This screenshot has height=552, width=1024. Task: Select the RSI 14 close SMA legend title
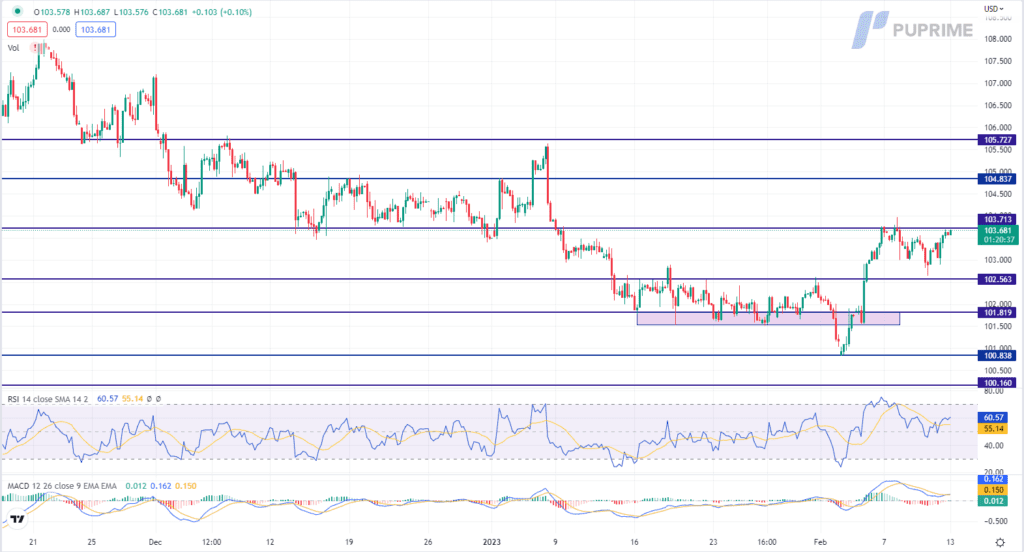click(48, 398)
